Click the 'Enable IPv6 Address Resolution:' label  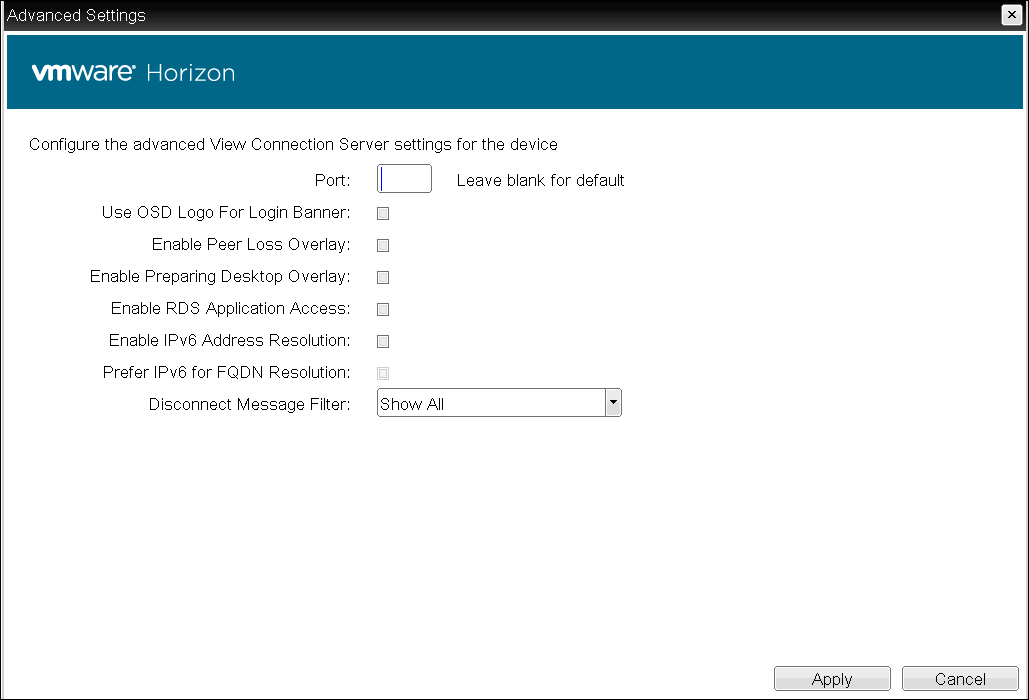(229, 340)
